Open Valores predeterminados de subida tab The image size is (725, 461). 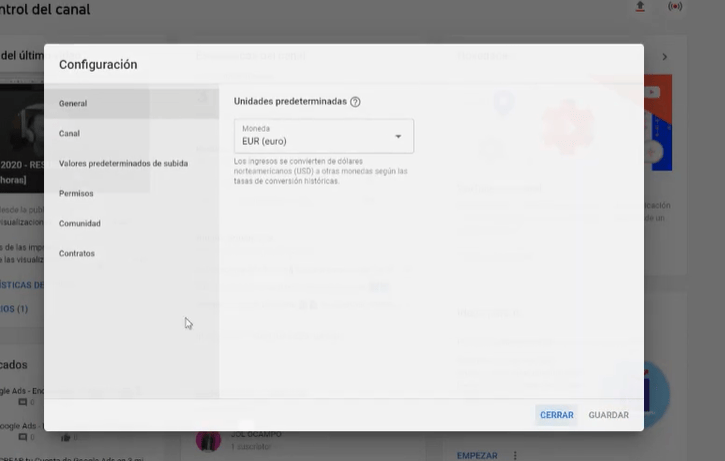click(131, 163)
